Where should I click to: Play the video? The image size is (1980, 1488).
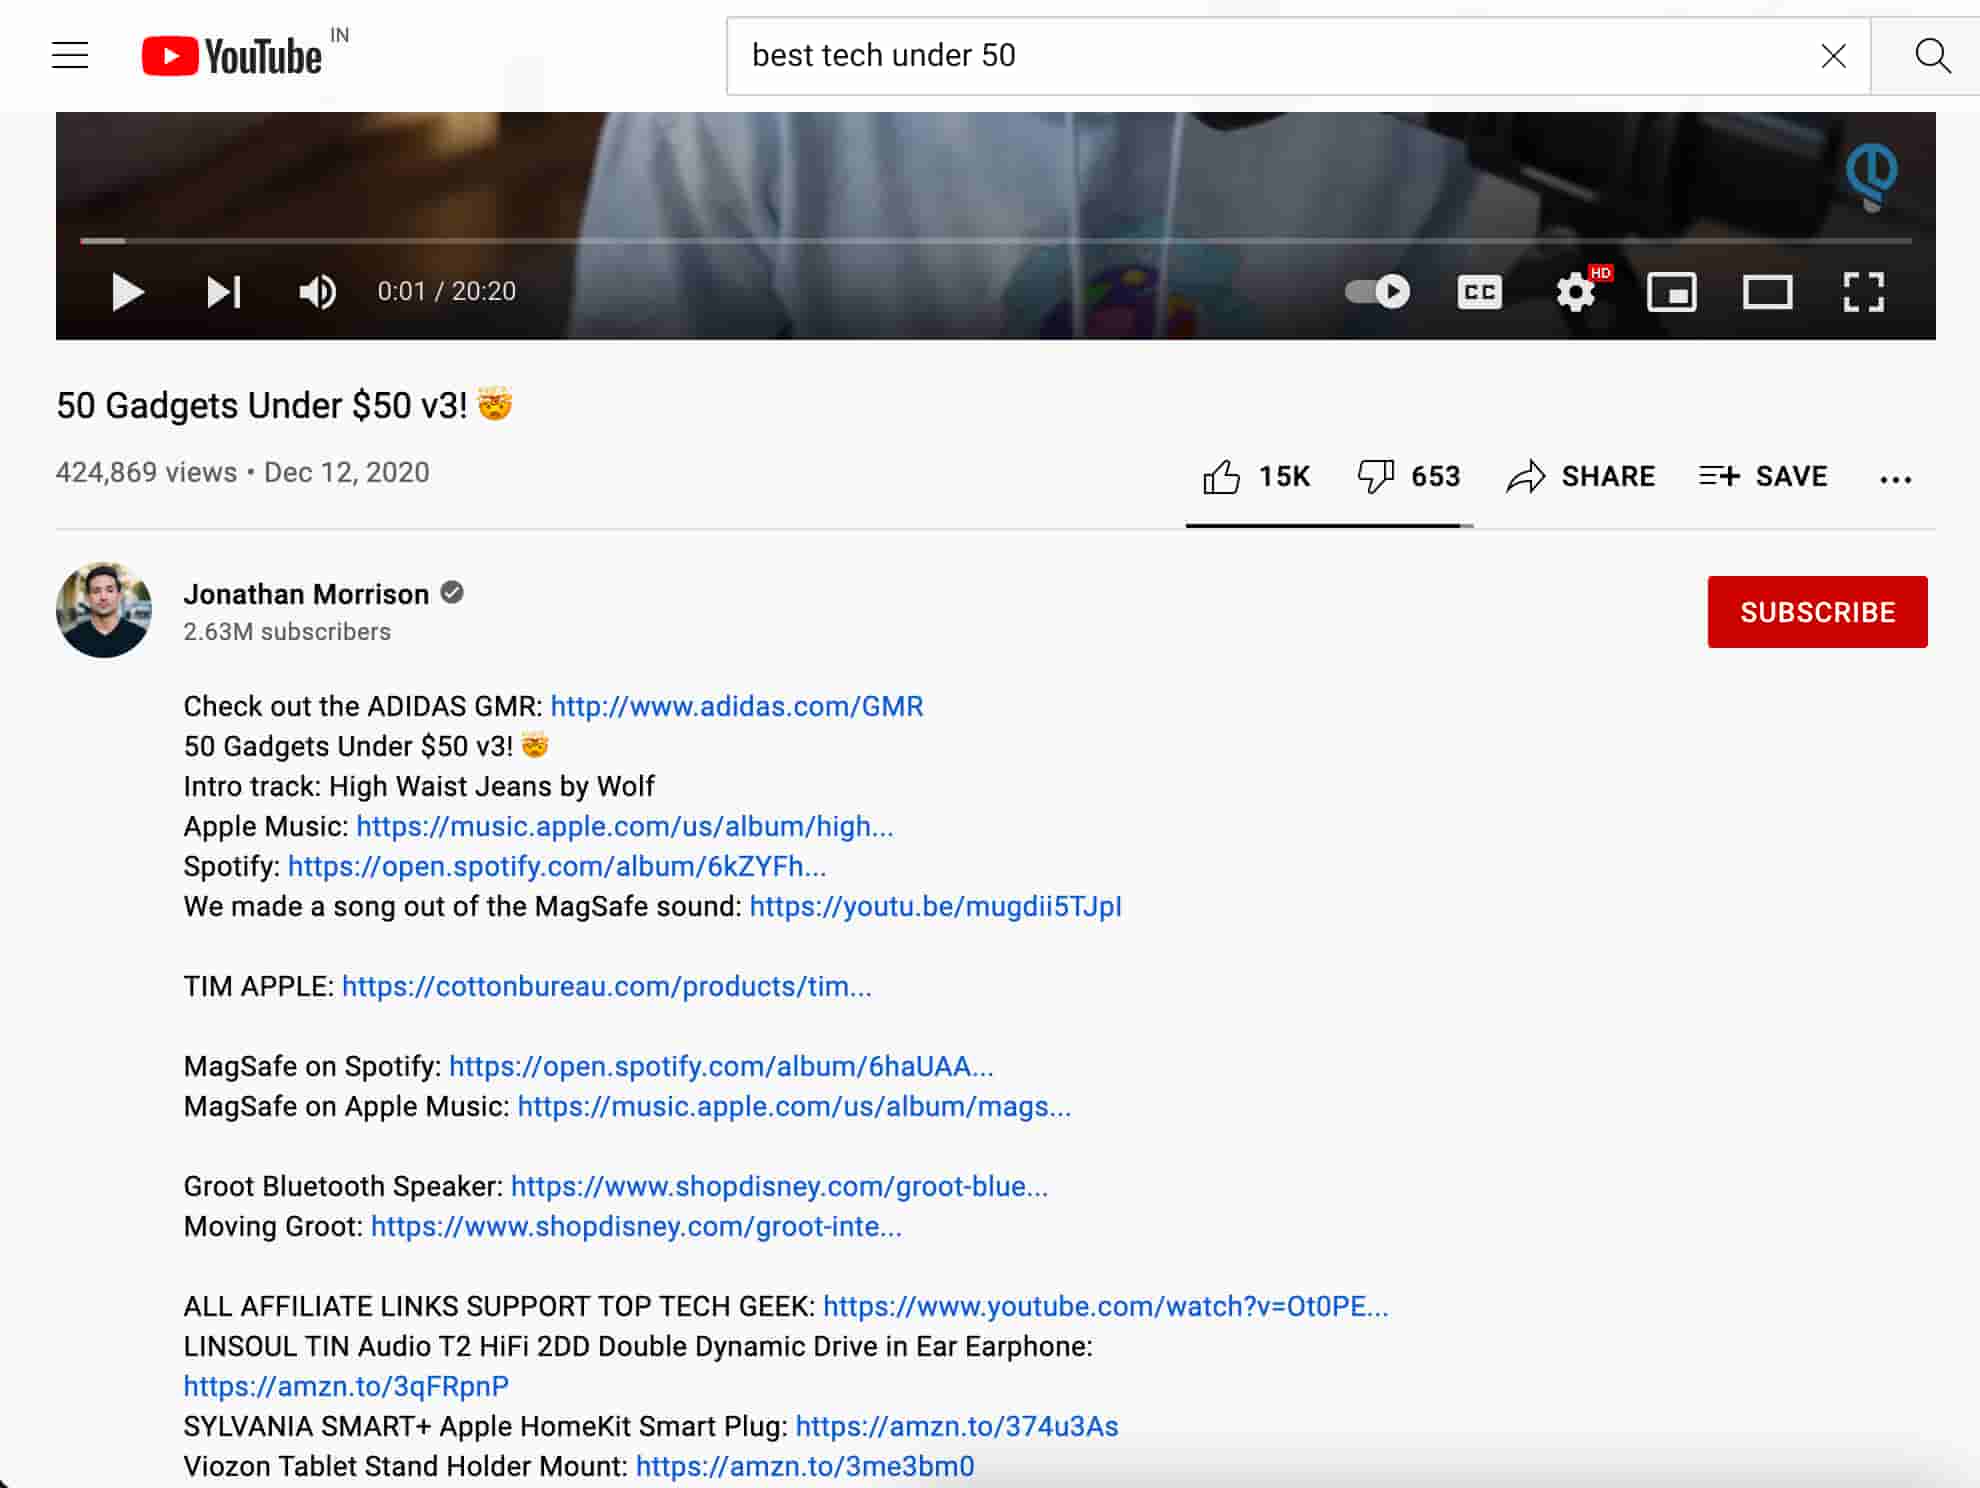pos(127,292)
